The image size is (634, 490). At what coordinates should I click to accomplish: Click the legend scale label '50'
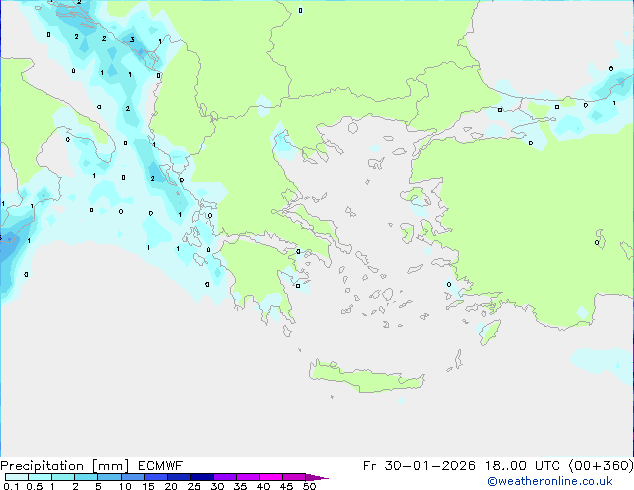[x=309, y=486]
